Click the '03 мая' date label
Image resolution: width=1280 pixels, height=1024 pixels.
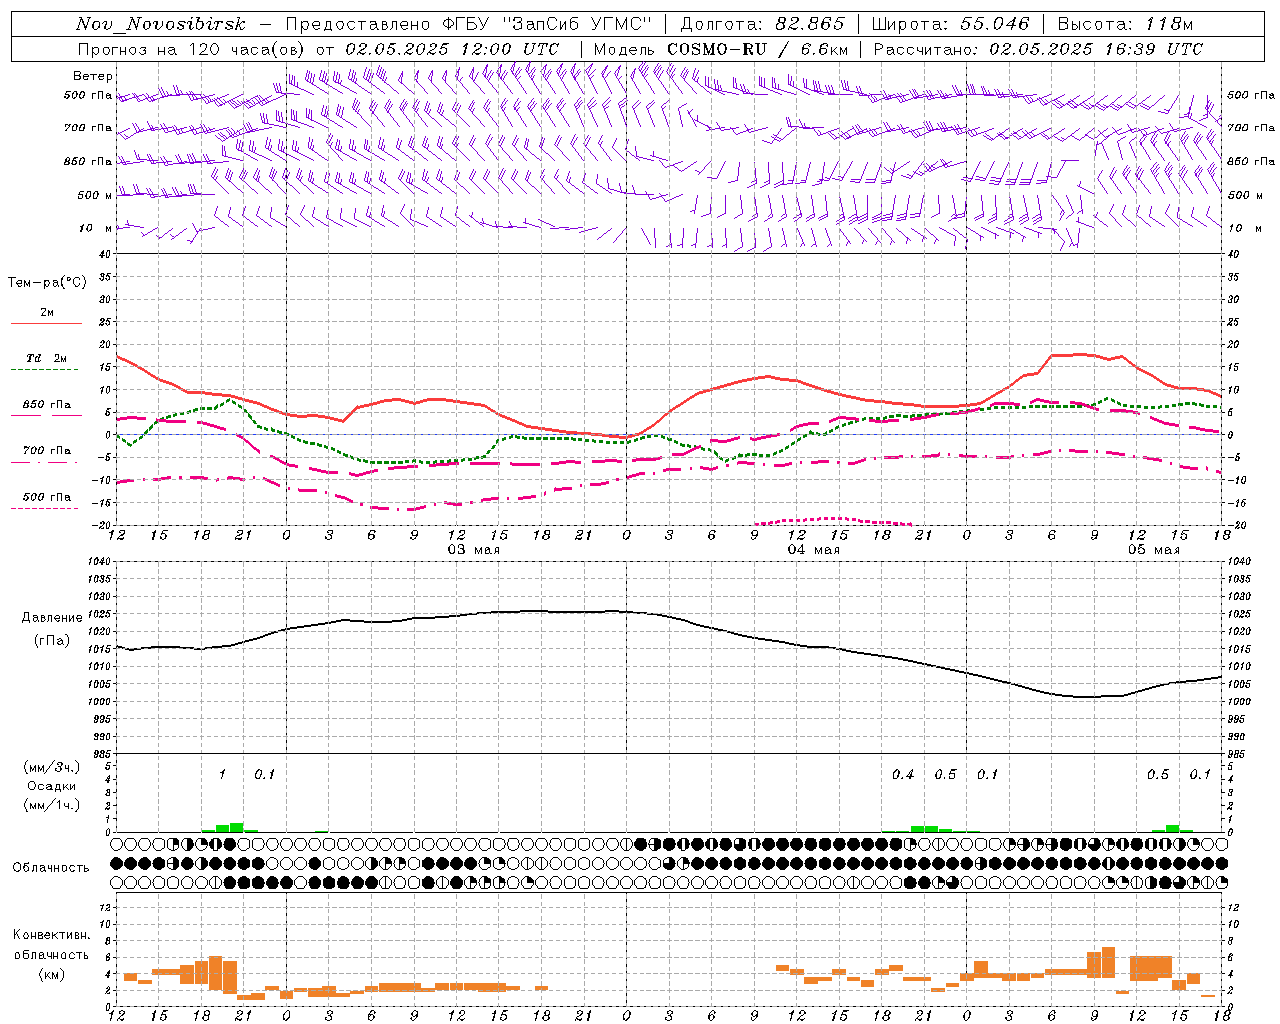pyautogui.click(x=474, y=550)
